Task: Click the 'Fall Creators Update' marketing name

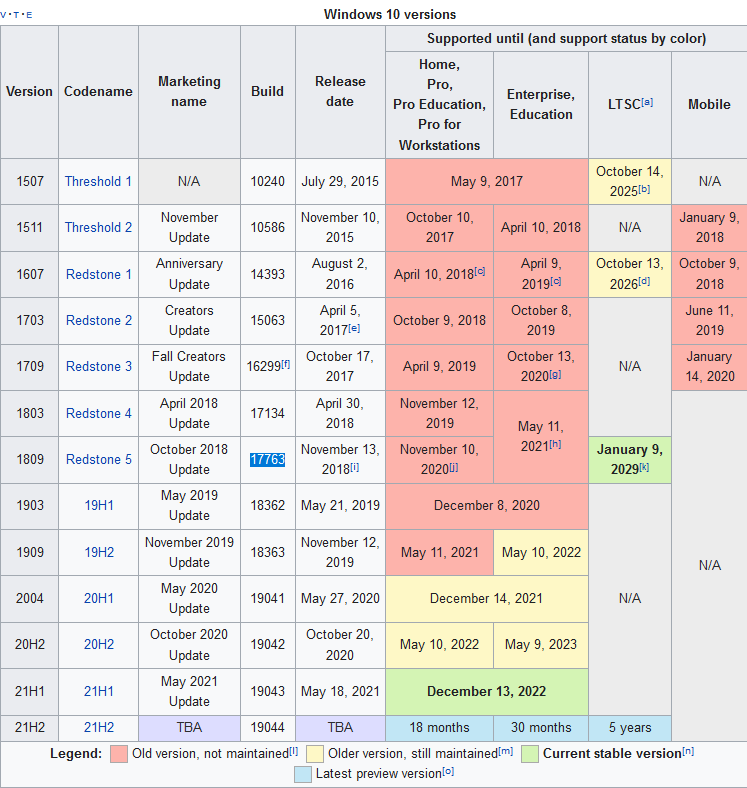Action: [x=189, y=366]
